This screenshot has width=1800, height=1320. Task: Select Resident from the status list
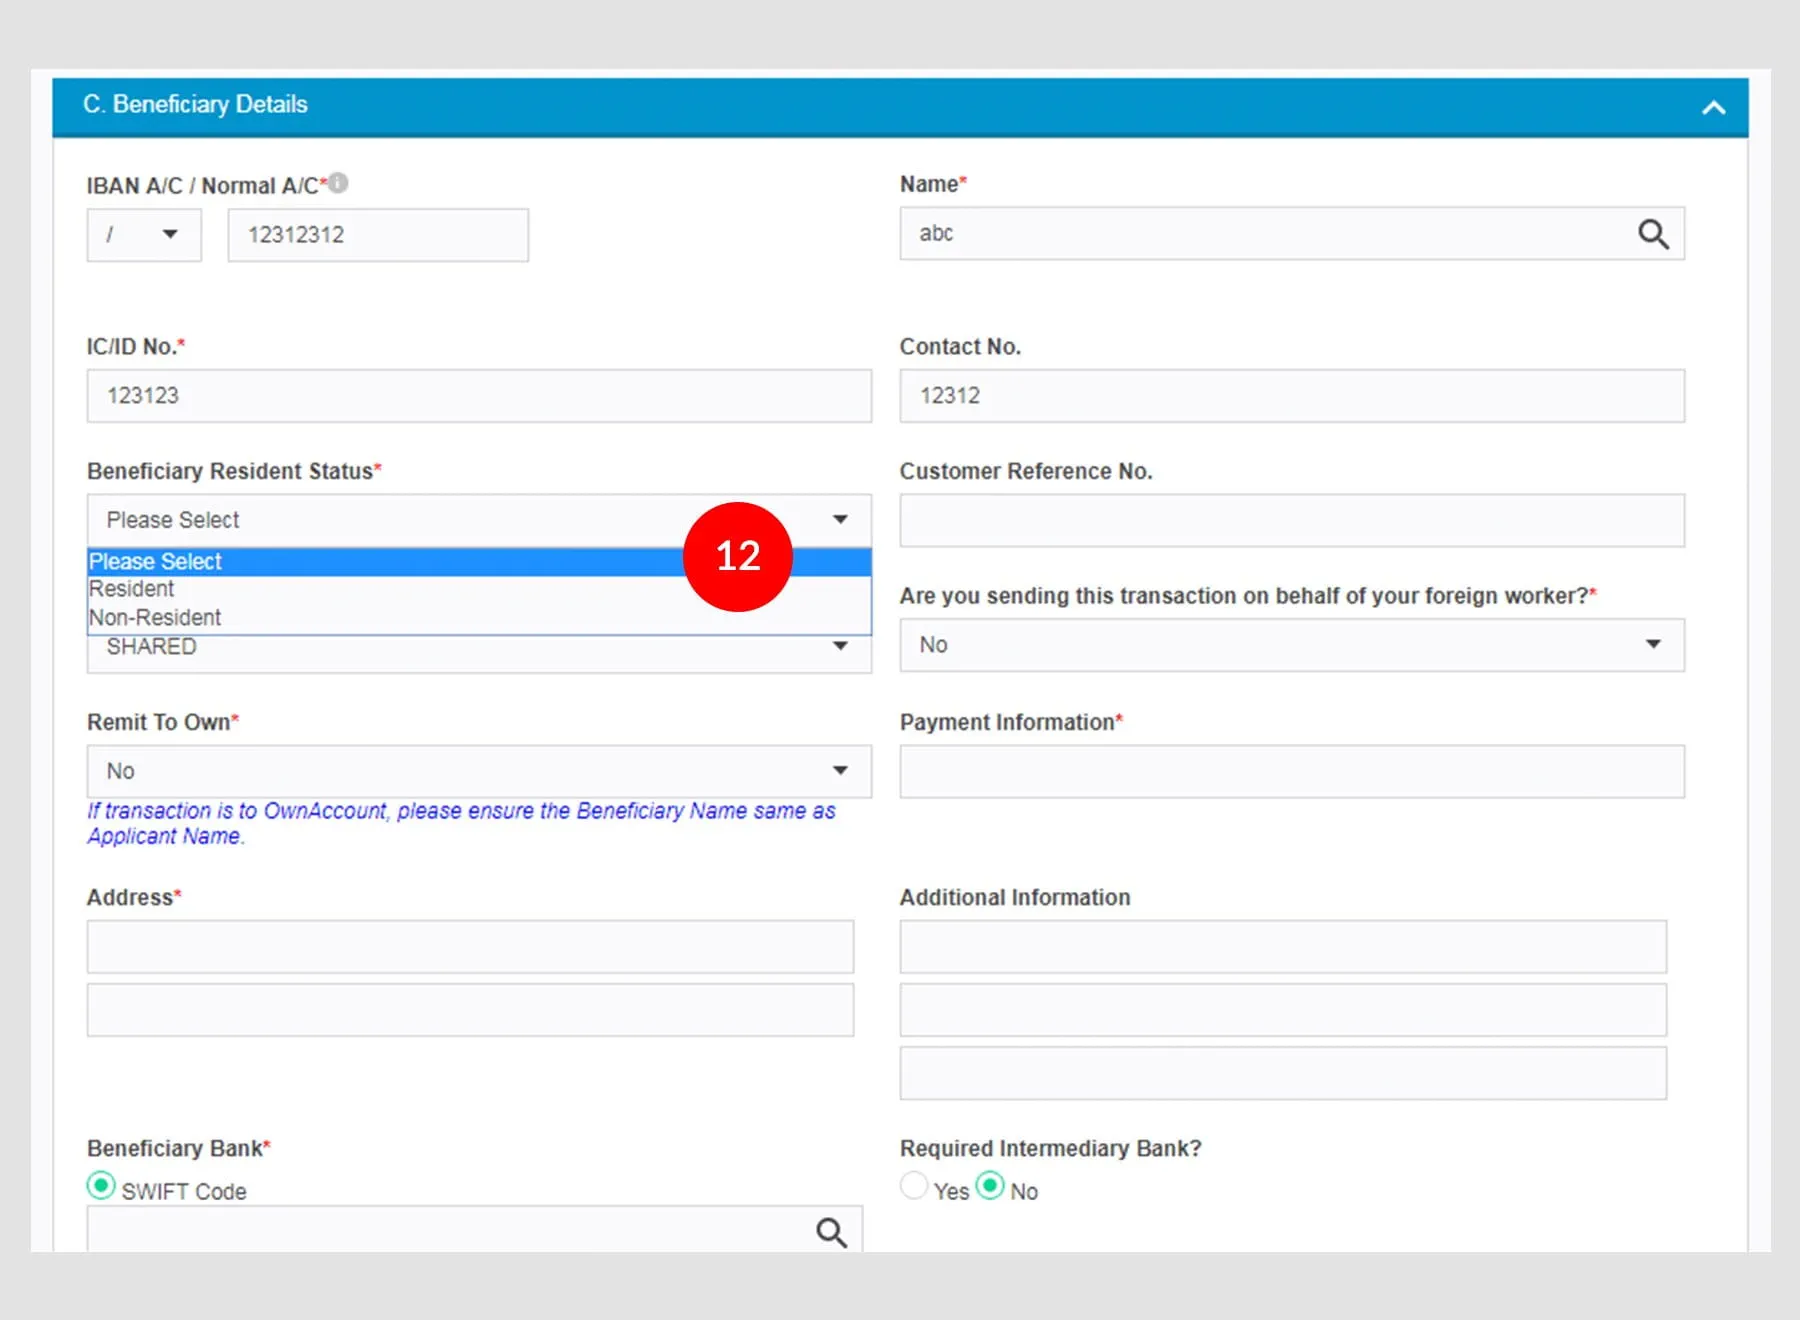[x=132, y=589]
